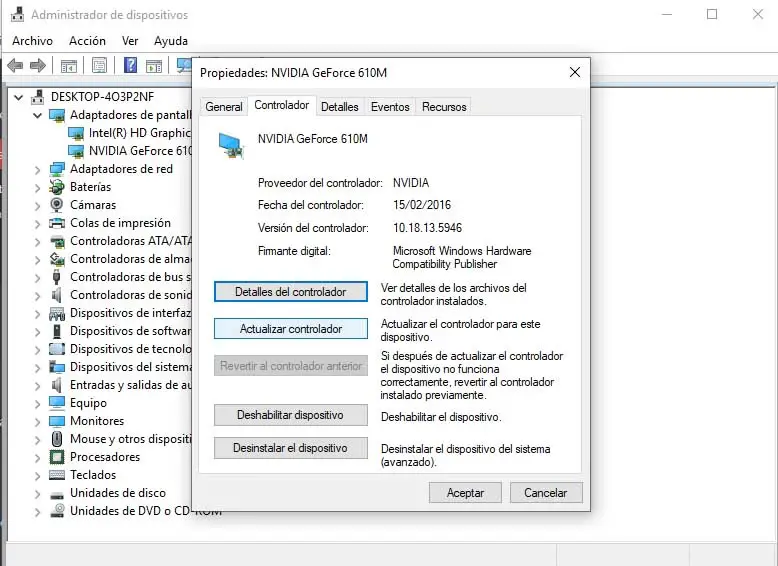The height and width of the screenshot is (566, 778).
Task: Select the DESKTOP-4O3P2NF computer icon
Action: tap(38, 97)
